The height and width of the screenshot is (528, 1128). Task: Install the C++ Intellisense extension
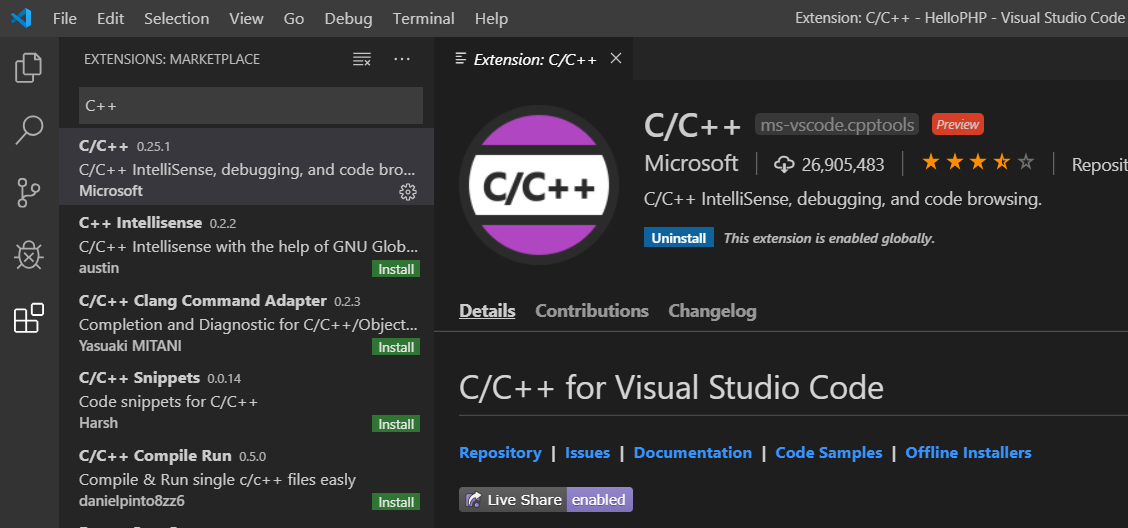pyautogui.click(x=396, y=269)
